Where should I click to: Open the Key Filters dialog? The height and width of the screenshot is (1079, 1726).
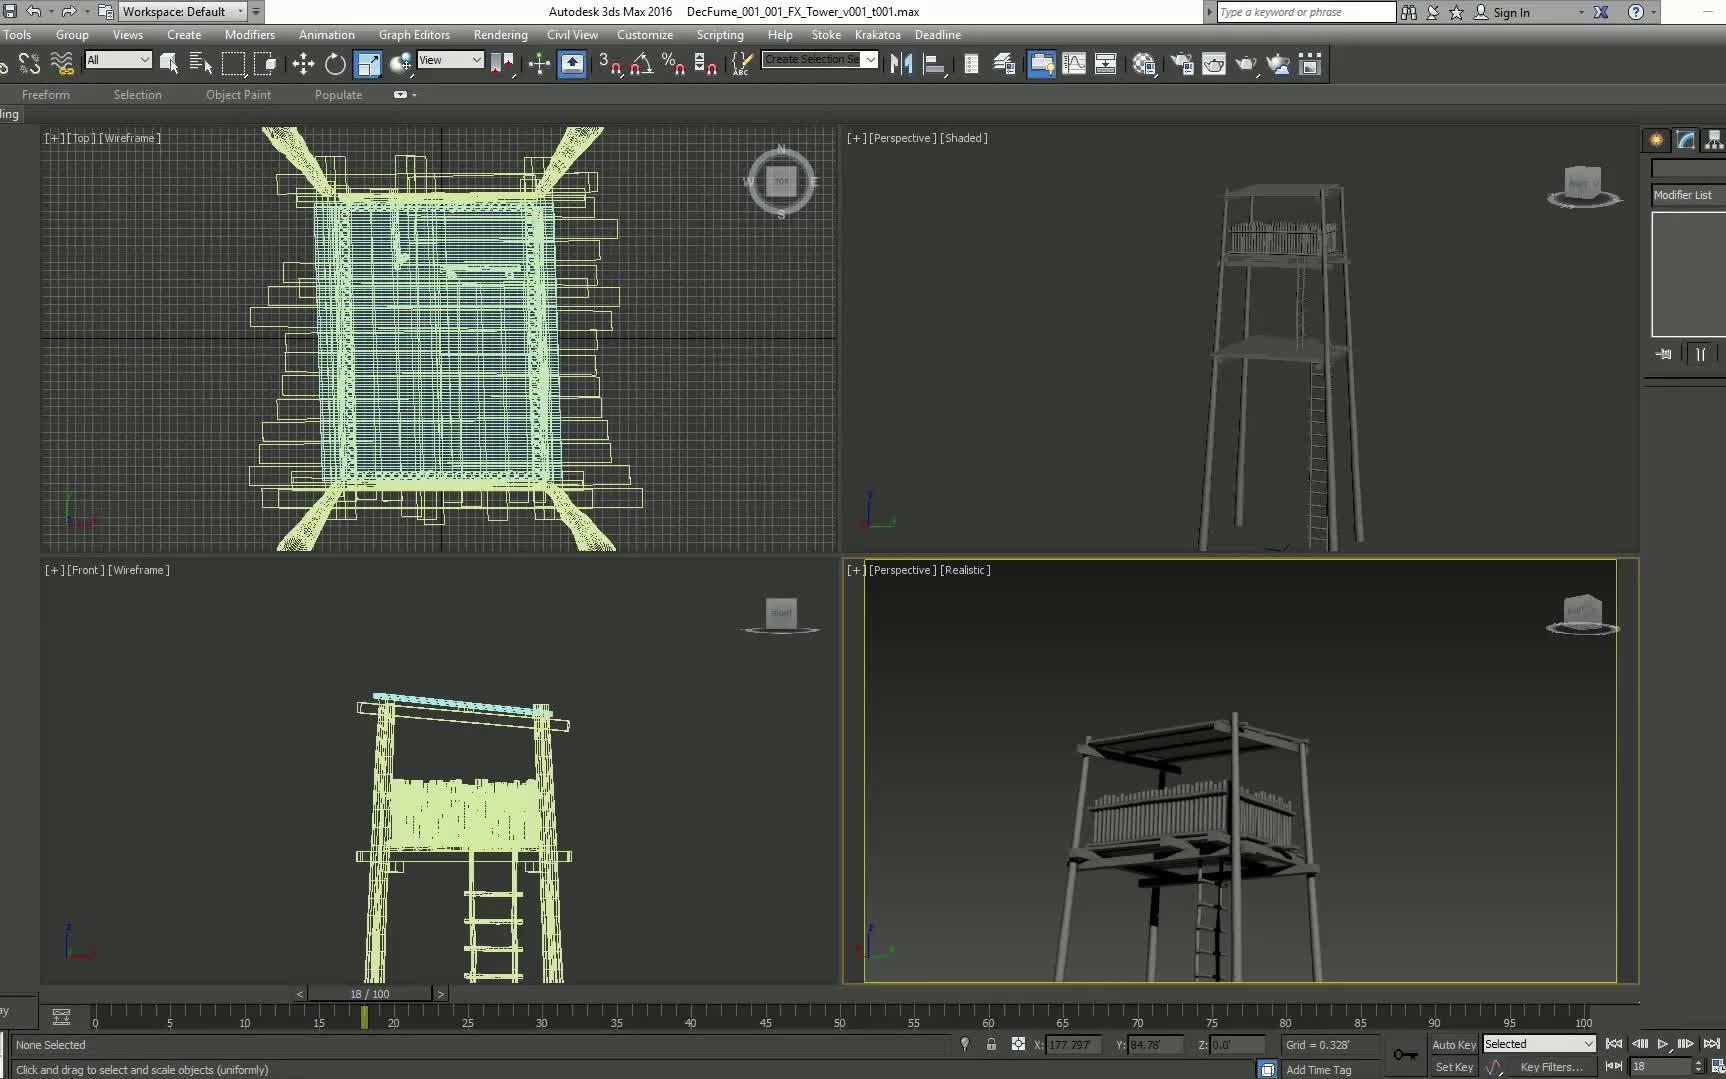click(x=1552, y=1066)
